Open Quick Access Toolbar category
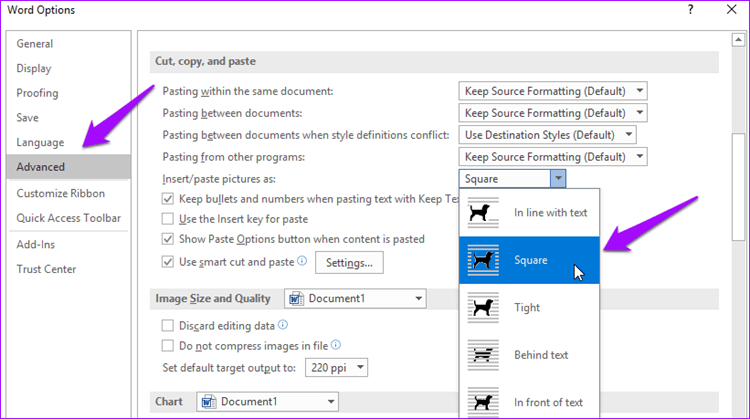Screen dimensions: 750x419 (68, 218)
